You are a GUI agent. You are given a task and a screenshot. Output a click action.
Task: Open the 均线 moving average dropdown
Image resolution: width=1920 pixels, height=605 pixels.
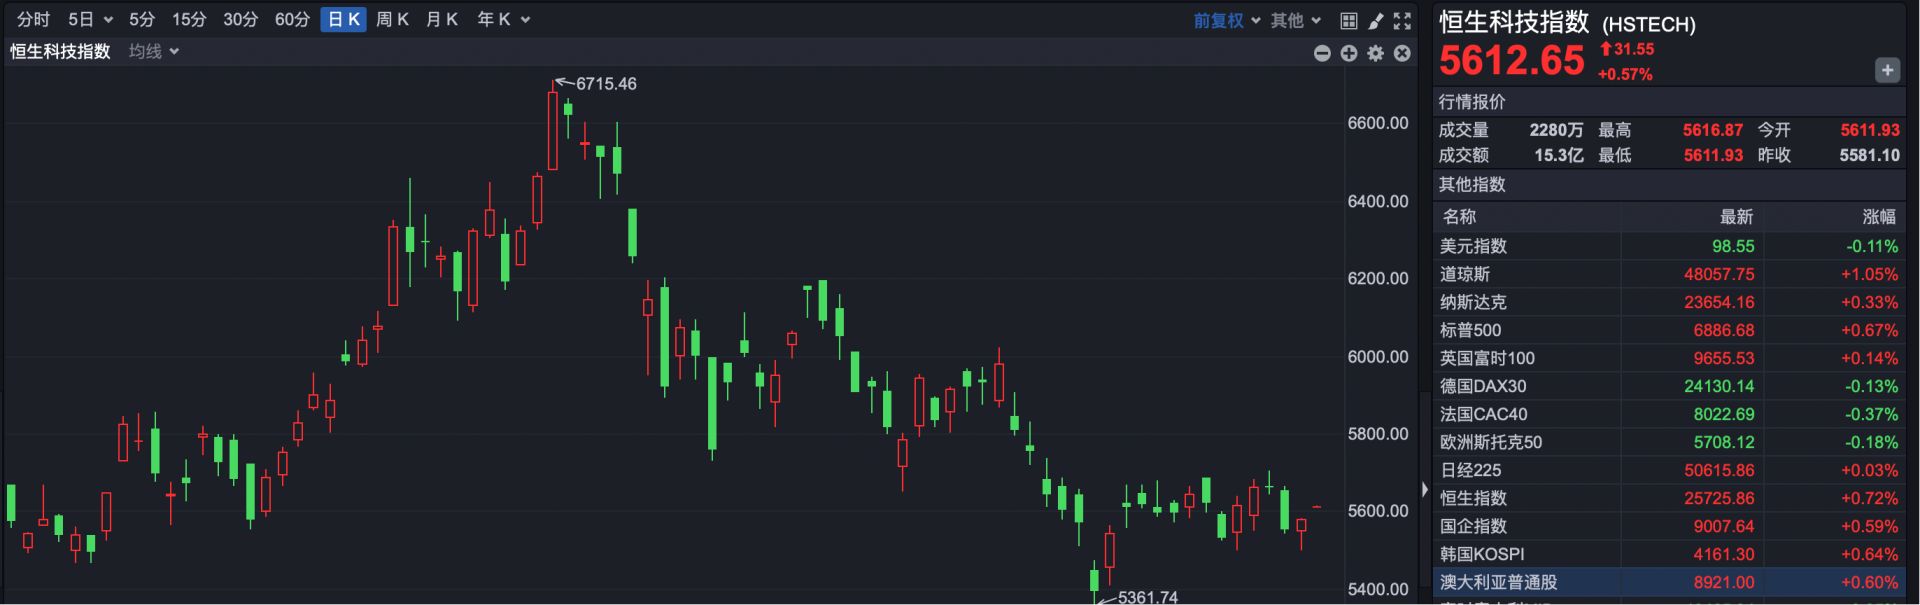pyautogui.click(x=154, y=52)
